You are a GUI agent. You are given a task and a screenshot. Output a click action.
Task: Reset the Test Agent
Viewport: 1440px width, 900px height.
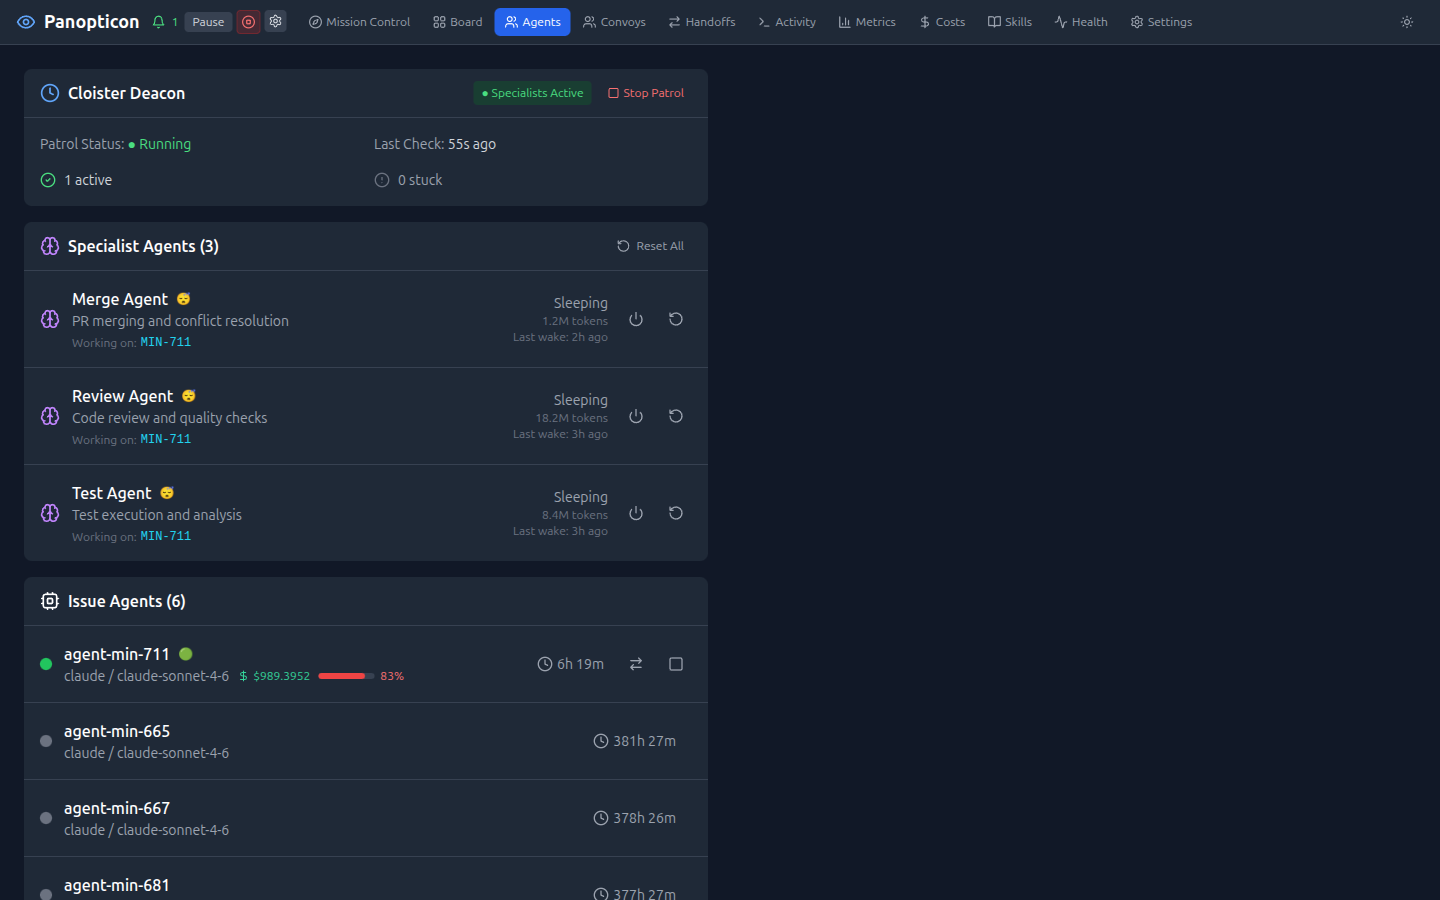tap(676, 513)
